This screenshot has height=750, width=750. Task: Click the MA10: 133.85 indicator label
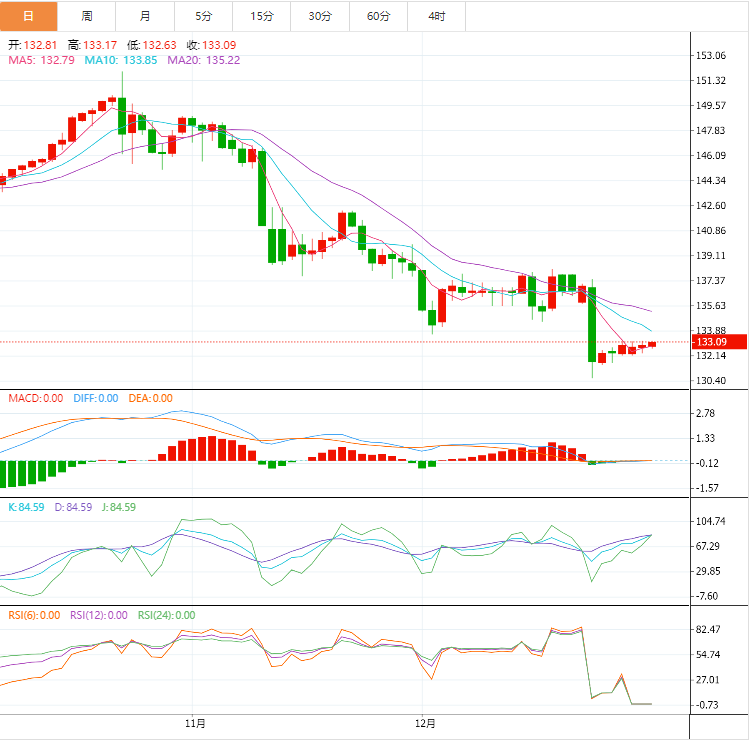point(121,60)
